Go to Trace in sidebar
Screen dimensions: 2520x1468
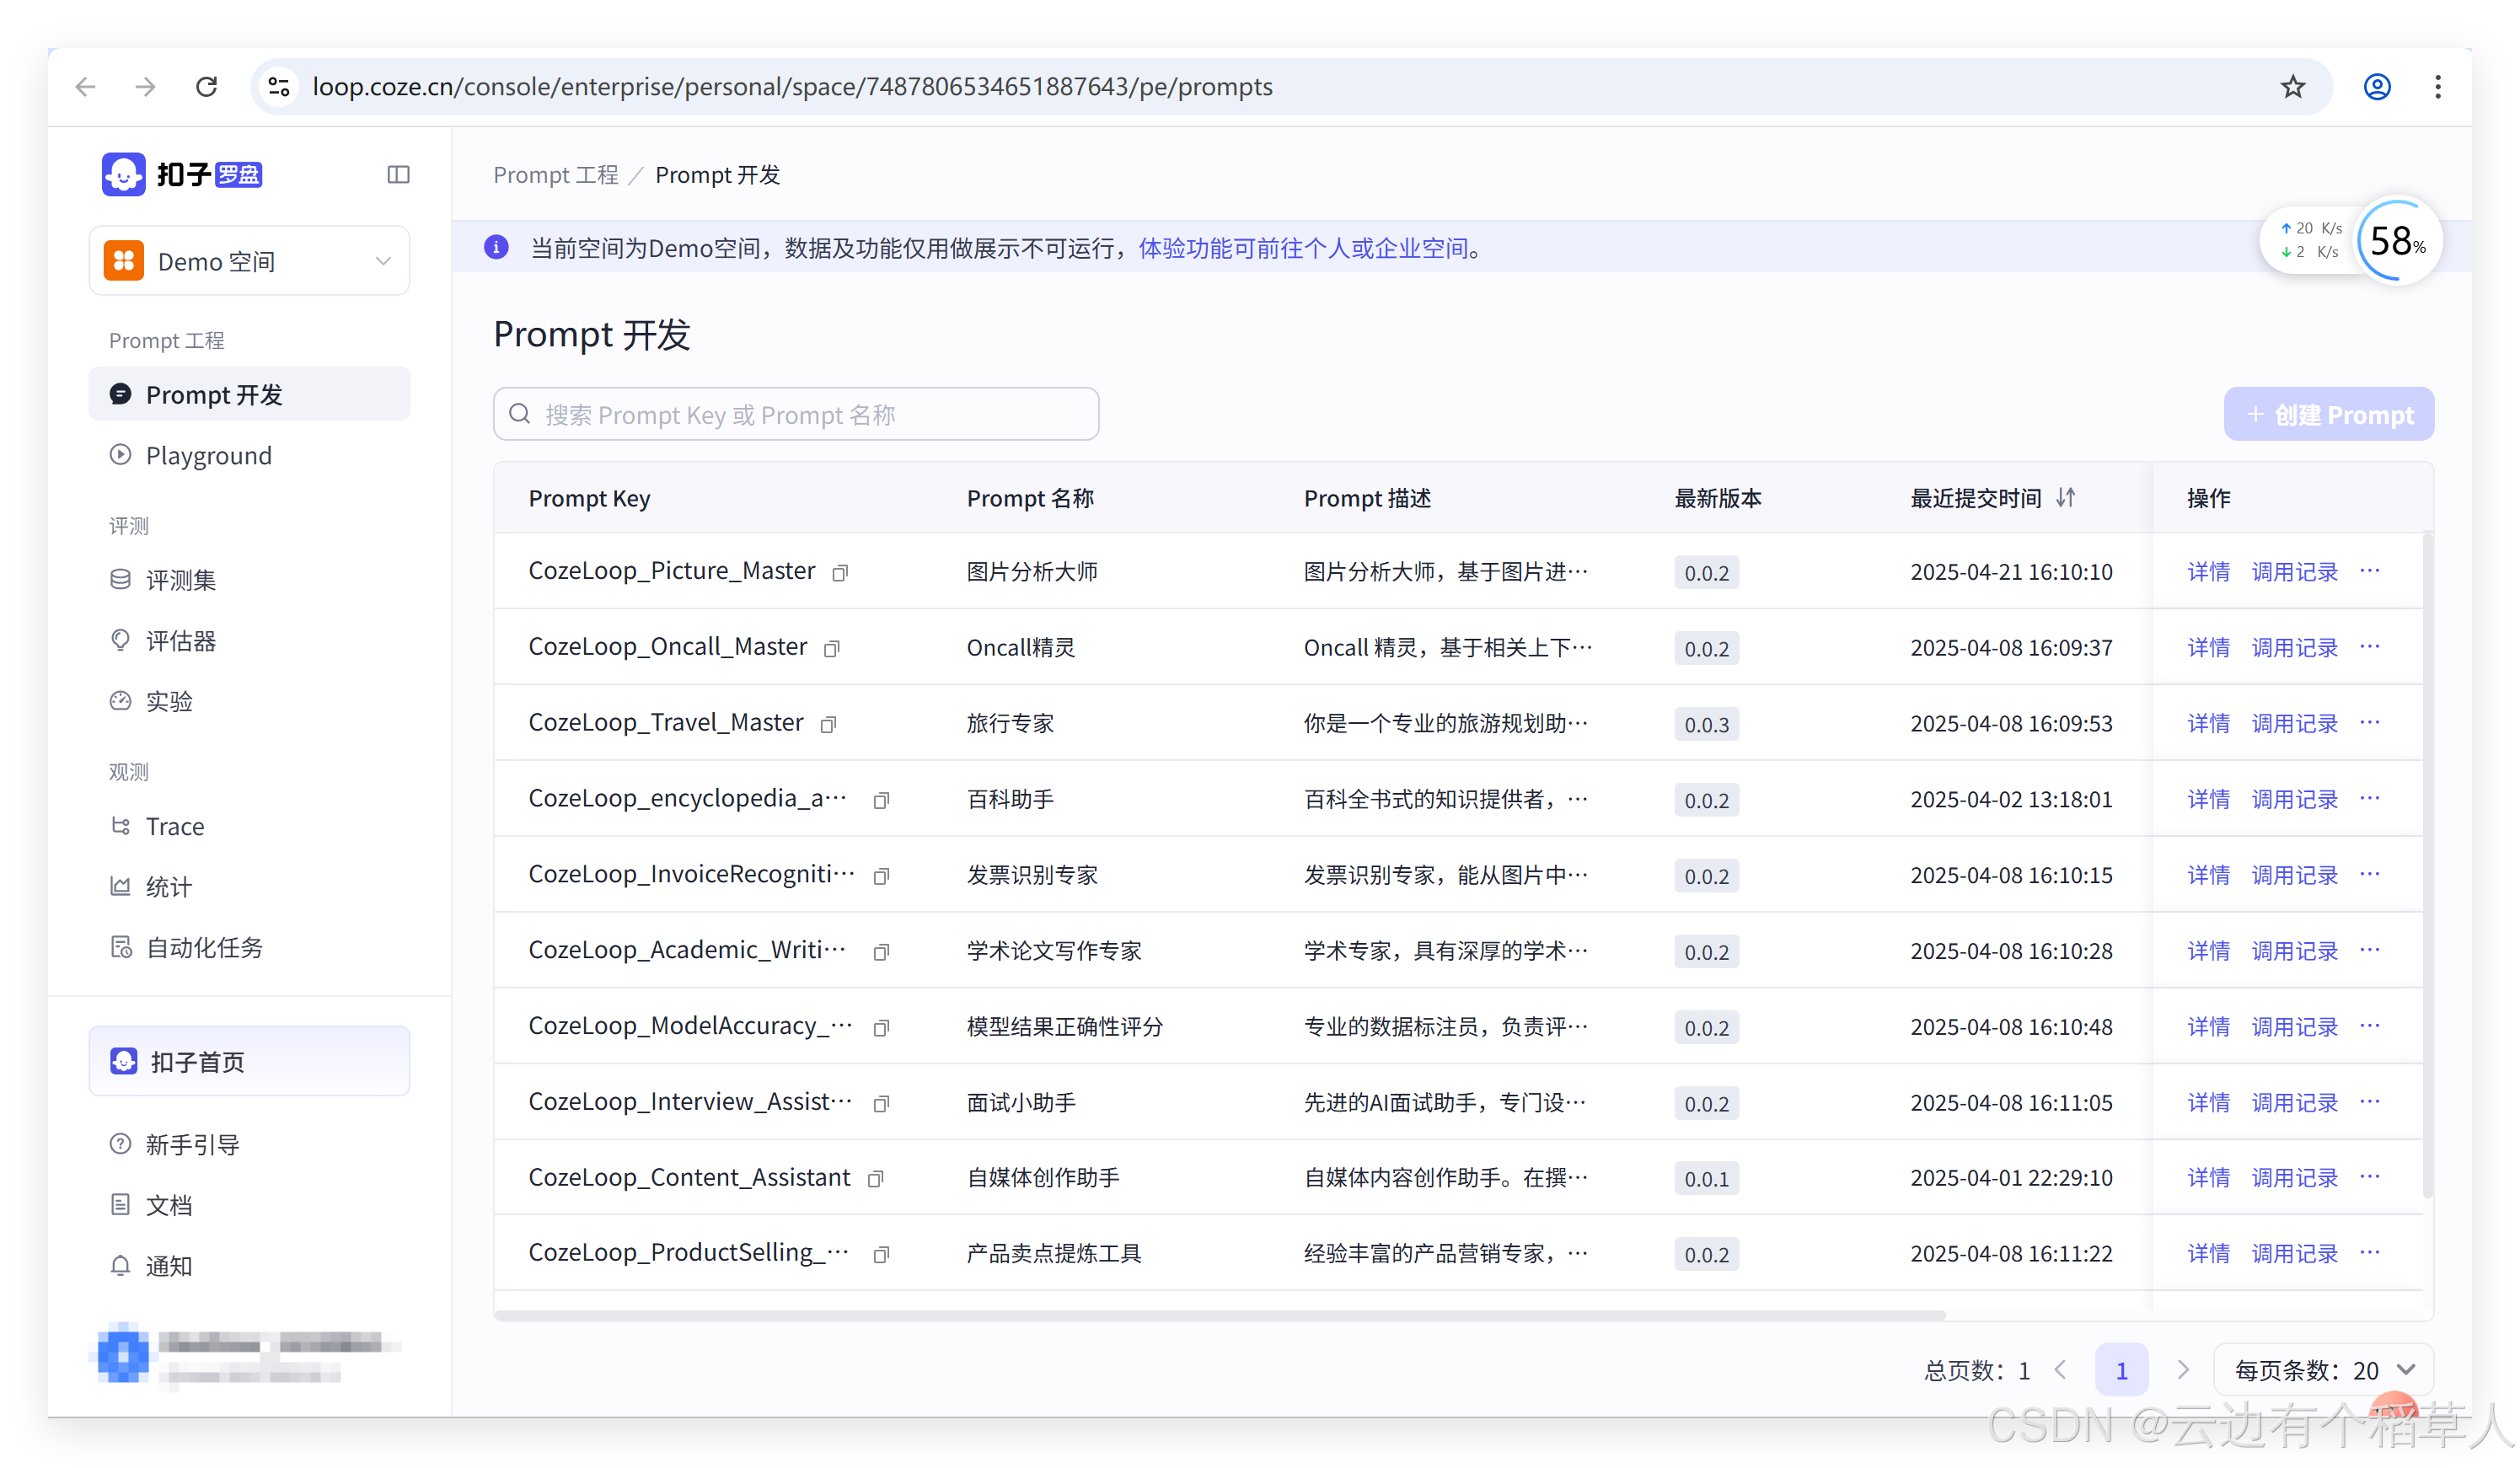(x=175, y=827)
